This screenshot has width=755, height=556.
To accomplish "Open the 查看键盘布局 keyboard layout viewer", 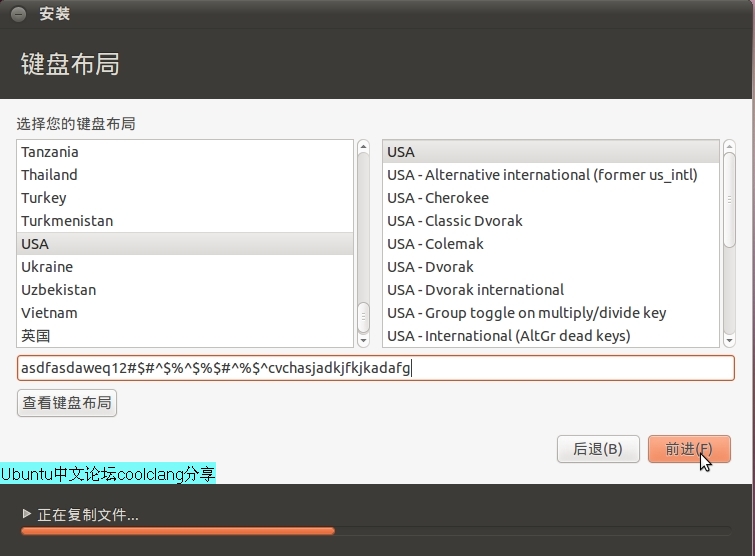I will point(67,403).
